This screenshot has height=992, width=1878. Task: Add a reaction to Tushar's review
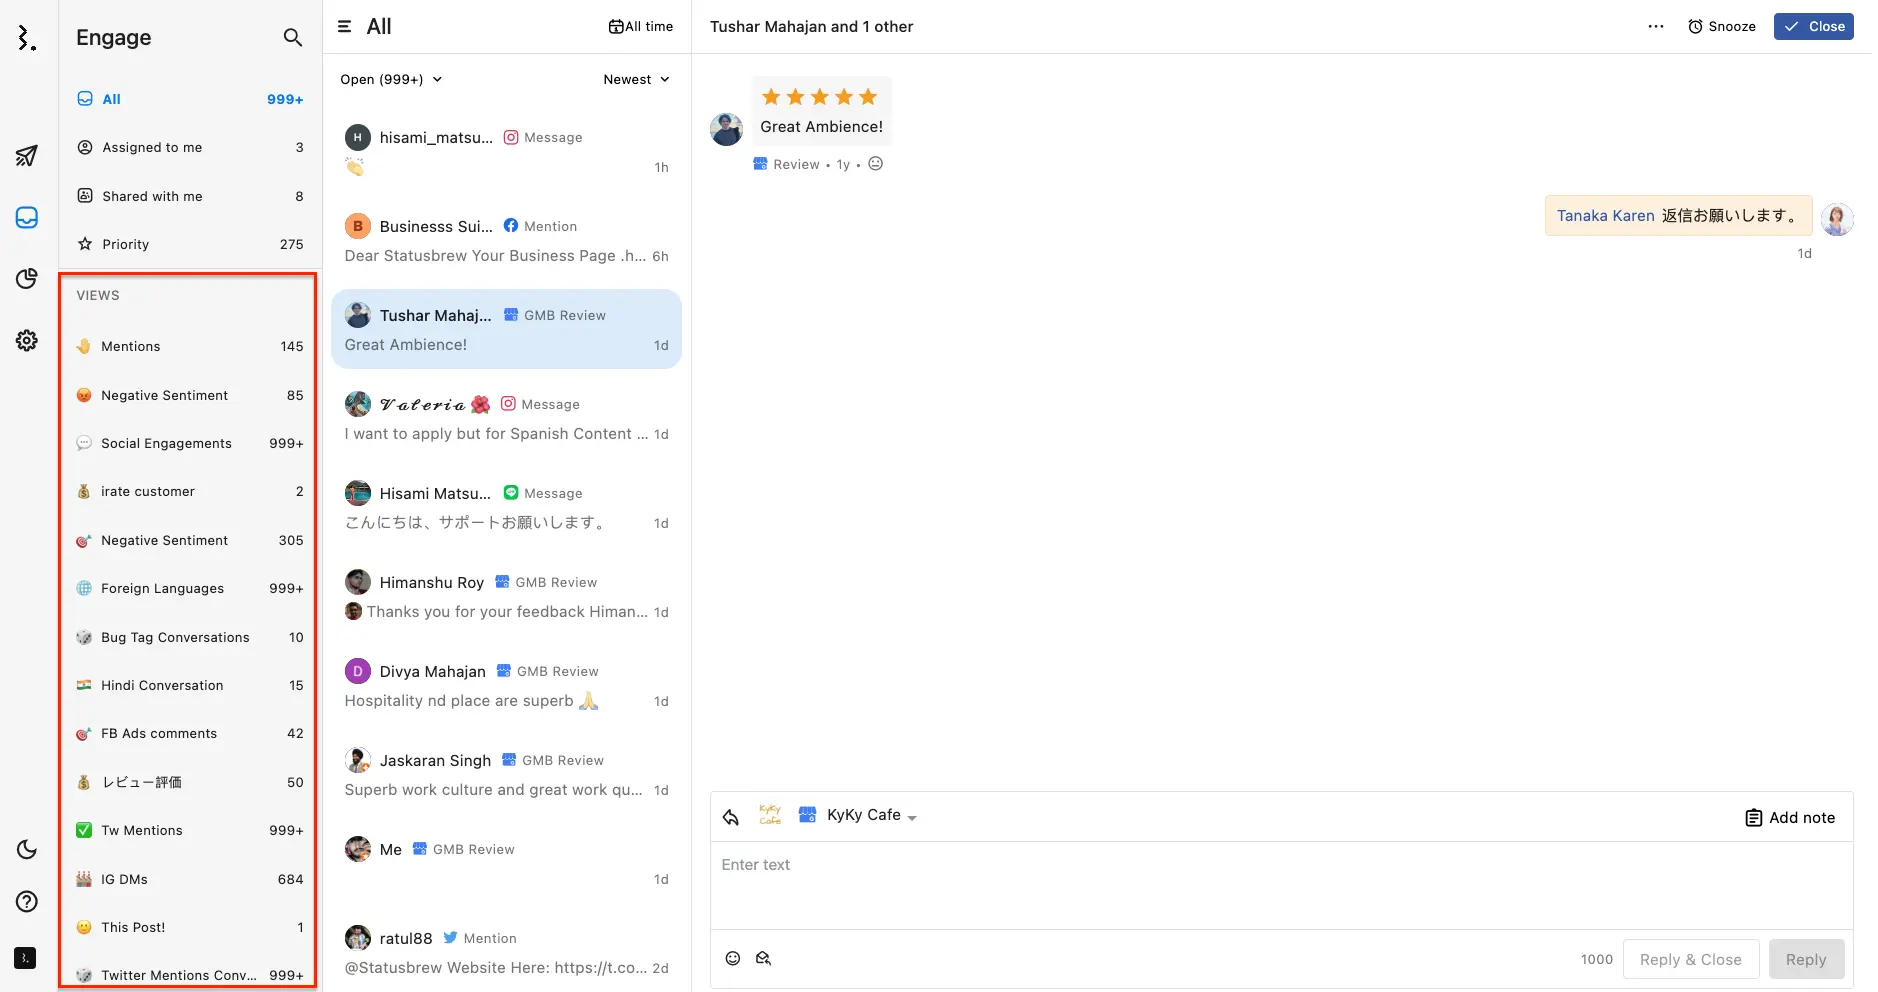[875, 163]
